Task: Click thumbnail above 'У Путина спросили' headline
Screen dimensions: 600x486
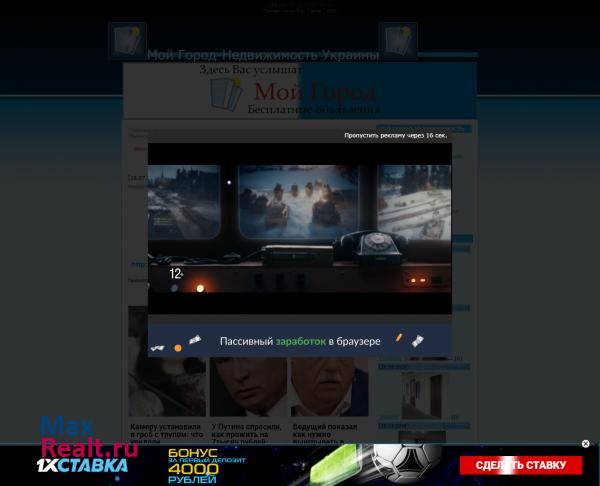Action: (x=248, y=387)
